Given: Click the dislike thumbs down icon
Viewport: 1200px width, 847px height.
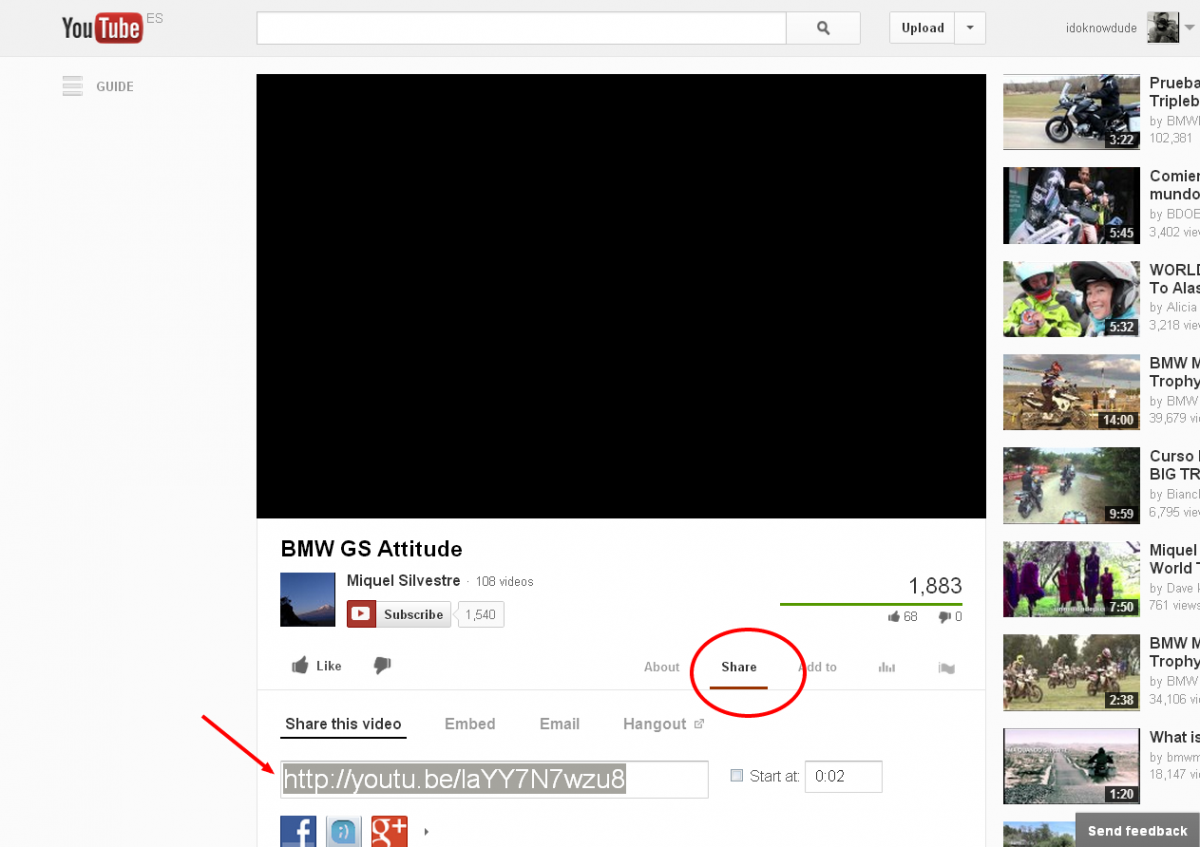Looking at the screenshot, I should pos(382,666).
